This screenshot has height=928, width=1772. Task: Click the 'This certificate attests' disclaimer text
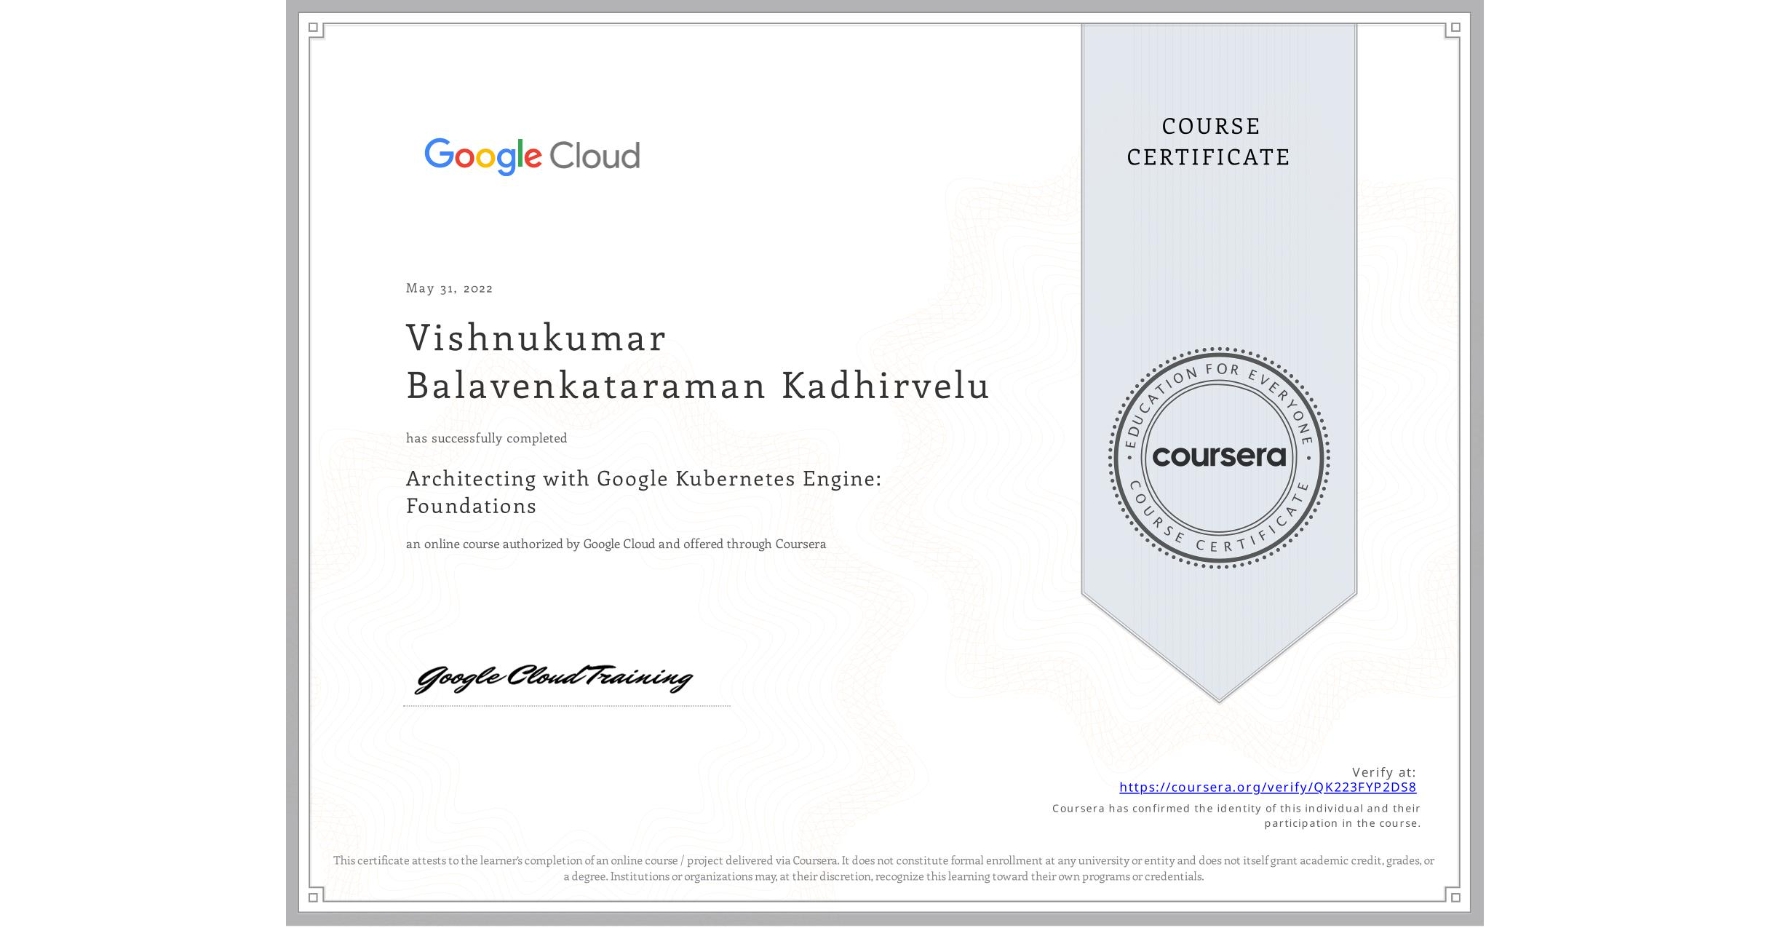[x=884, y=868]
